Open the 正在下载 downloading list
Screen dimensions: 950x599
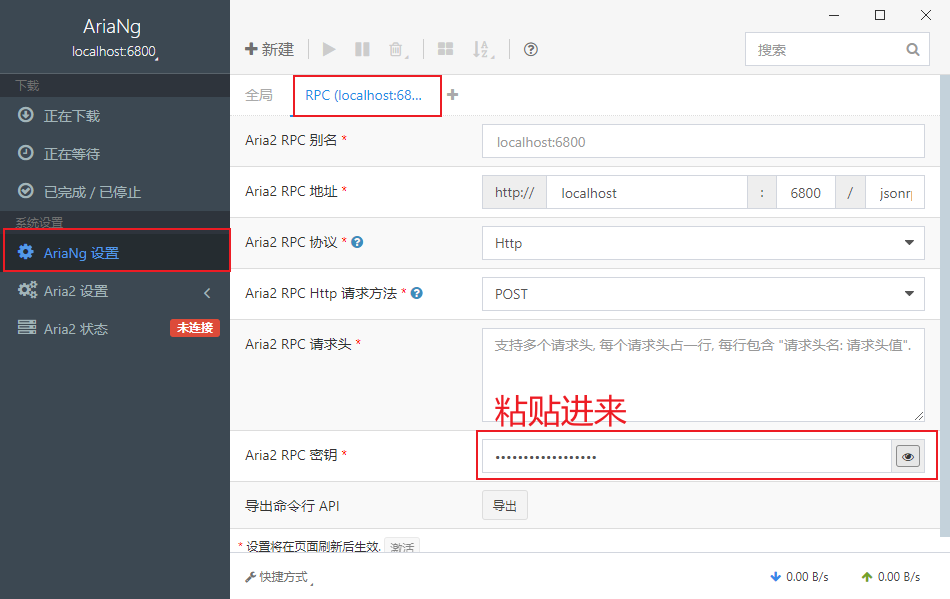pos(115,115)
